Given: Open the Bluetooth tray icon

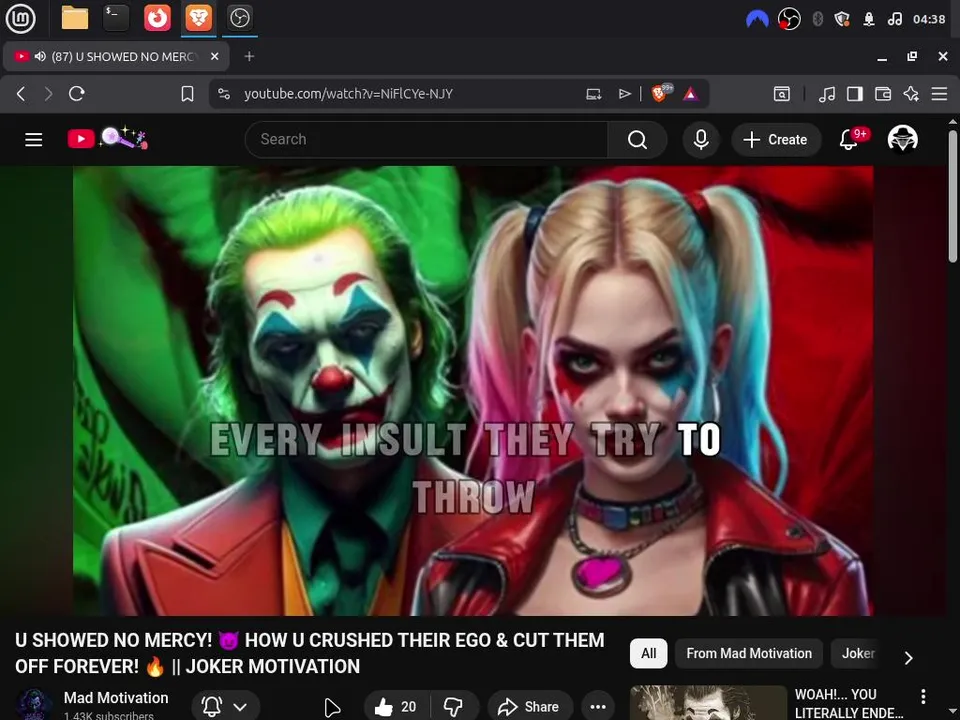Looking at the screenshot, I should 817,19.
